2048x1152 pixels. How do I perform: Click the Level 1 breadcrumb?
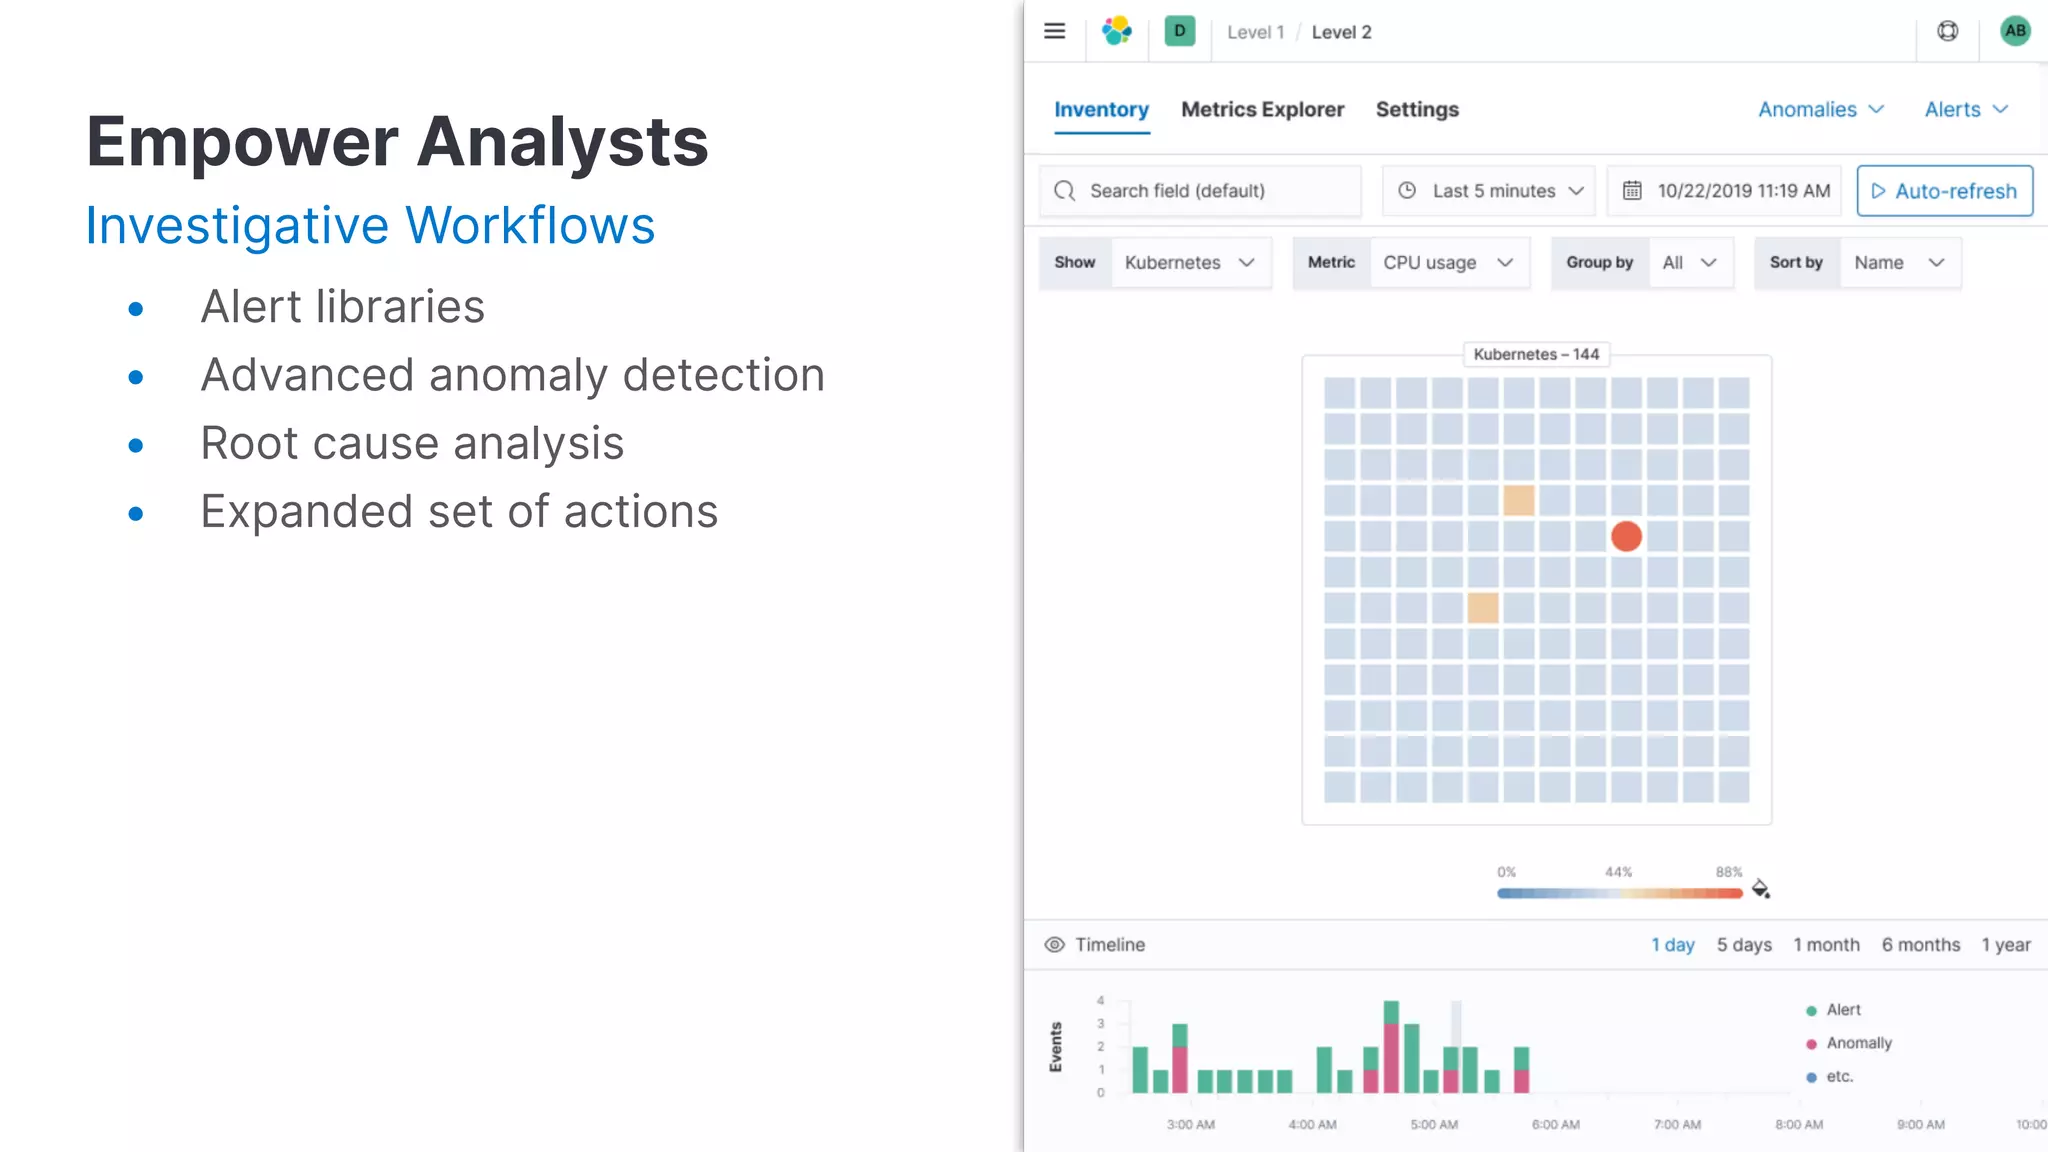point(1255,32)
